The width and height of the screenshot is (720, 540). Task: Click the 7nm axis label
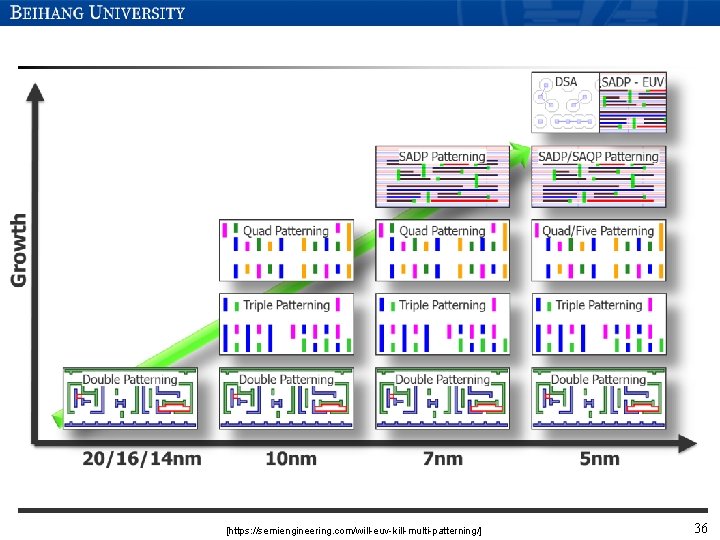(443, 459)
